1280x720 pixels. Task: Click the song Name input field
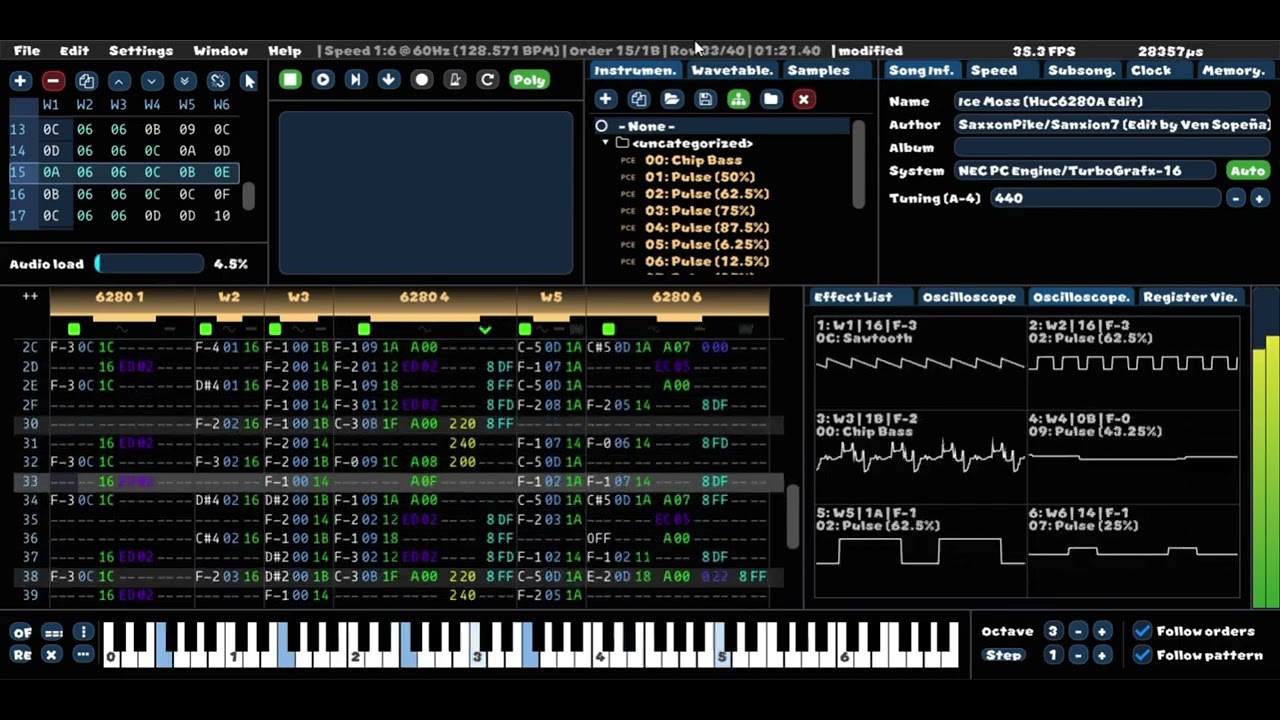click(1112, 101)
